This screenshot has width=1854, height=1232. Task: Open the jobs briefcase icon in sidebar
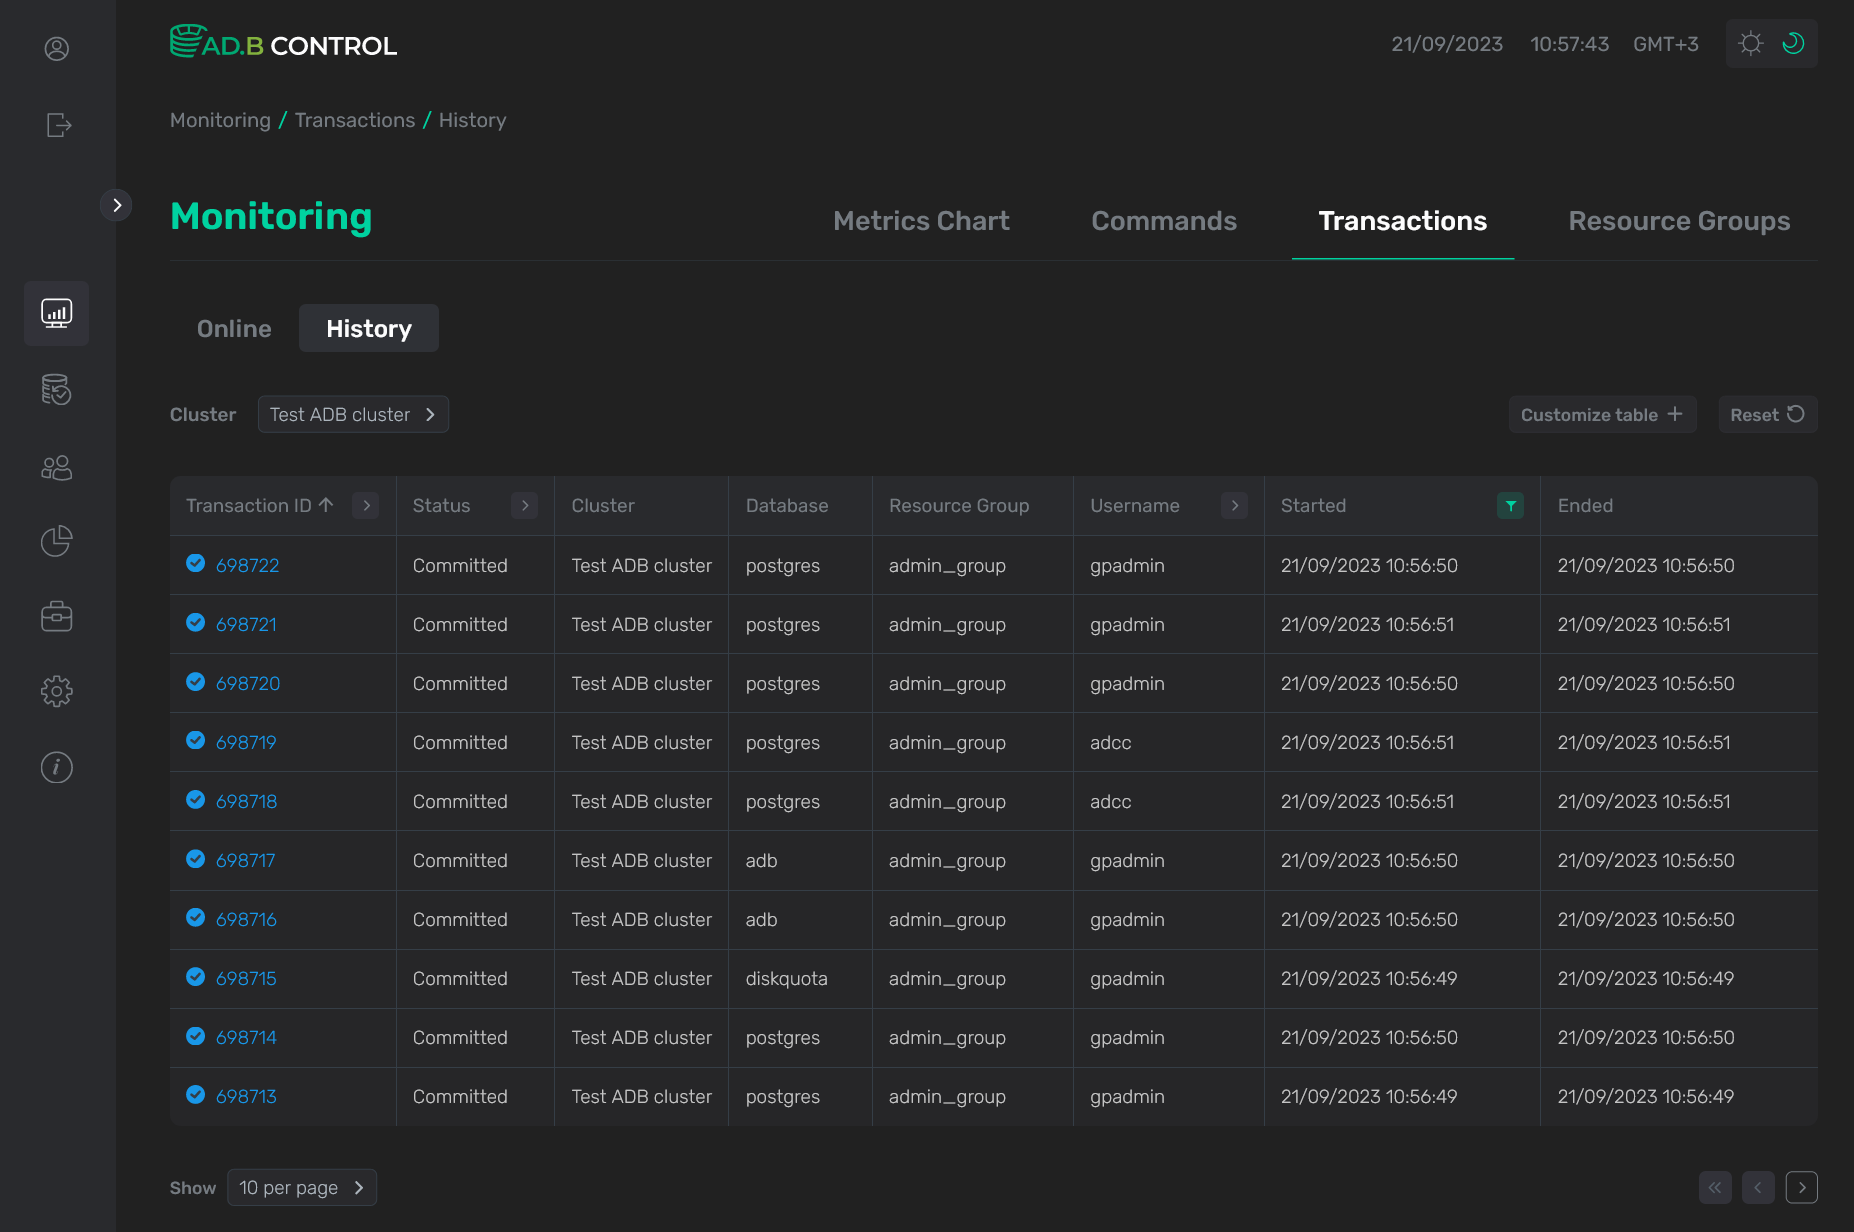pyautogui.click(x=56, y=616)
